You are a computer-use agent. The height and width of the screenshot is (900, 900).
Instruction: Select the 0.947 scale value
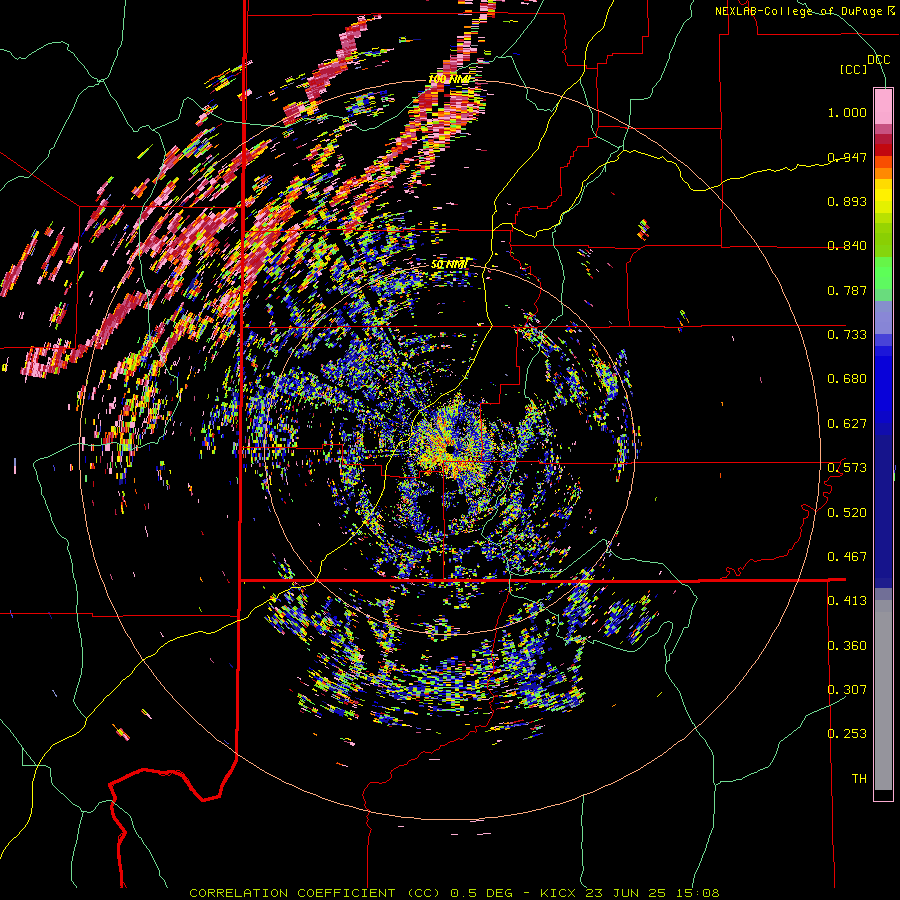847,157
